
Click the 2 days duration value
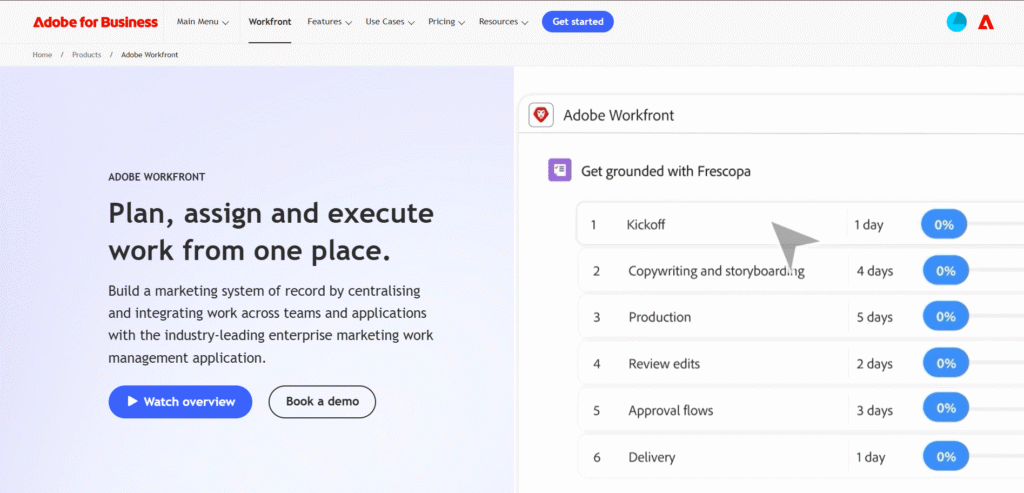click(x=875, y=364)
